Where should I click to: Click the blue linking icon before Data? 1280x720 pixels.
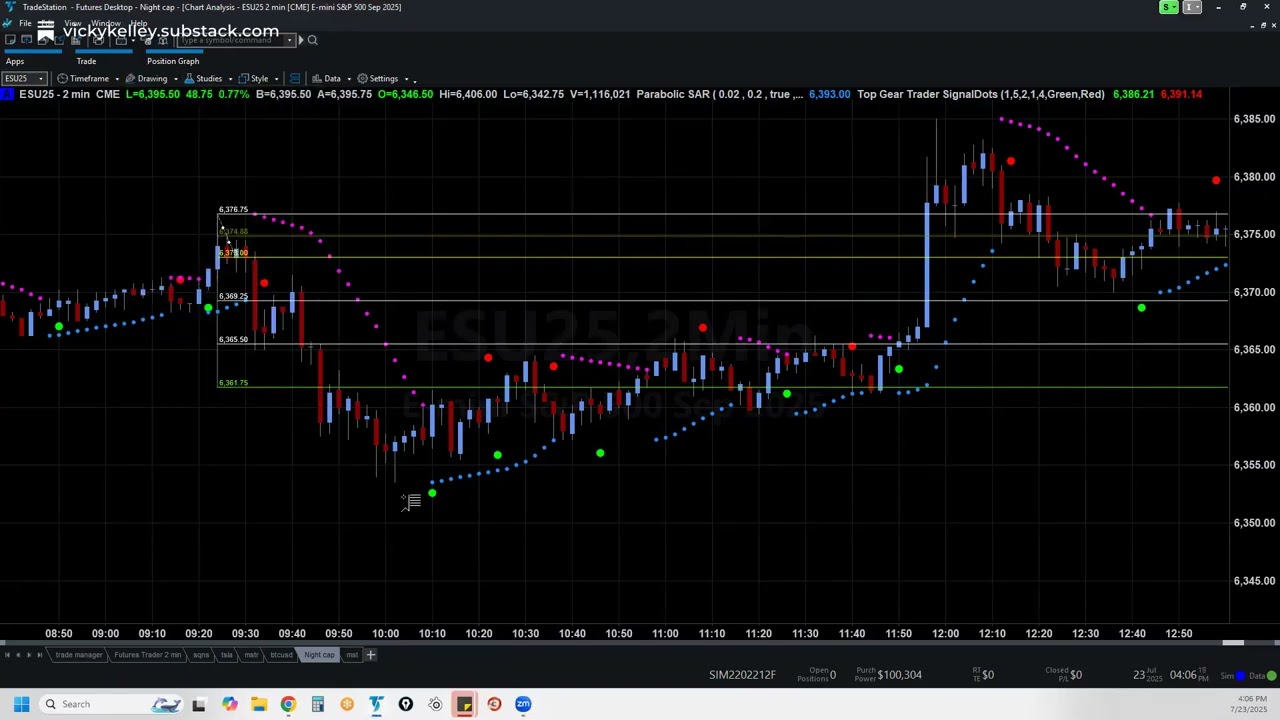[295, 78]
